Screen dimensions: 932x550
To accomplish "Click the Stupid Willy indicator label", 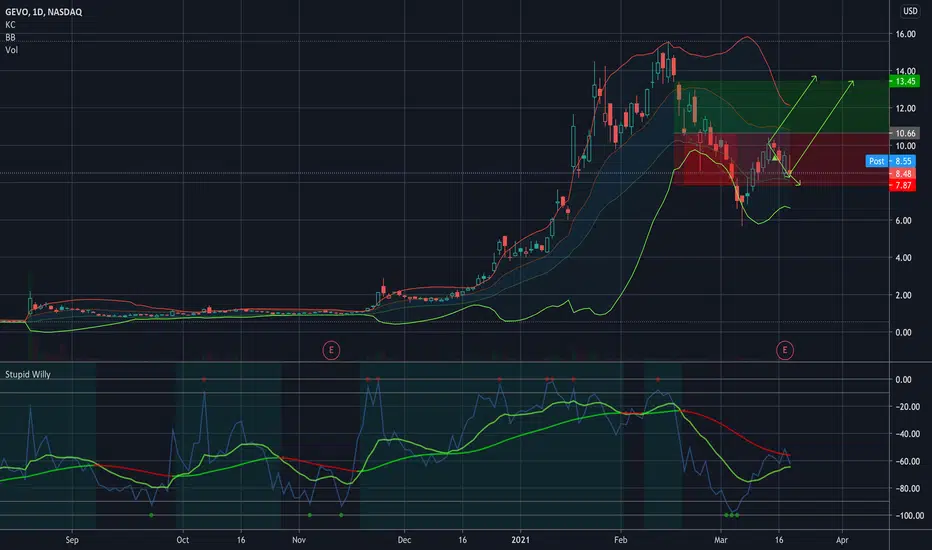I will [28, 375].
